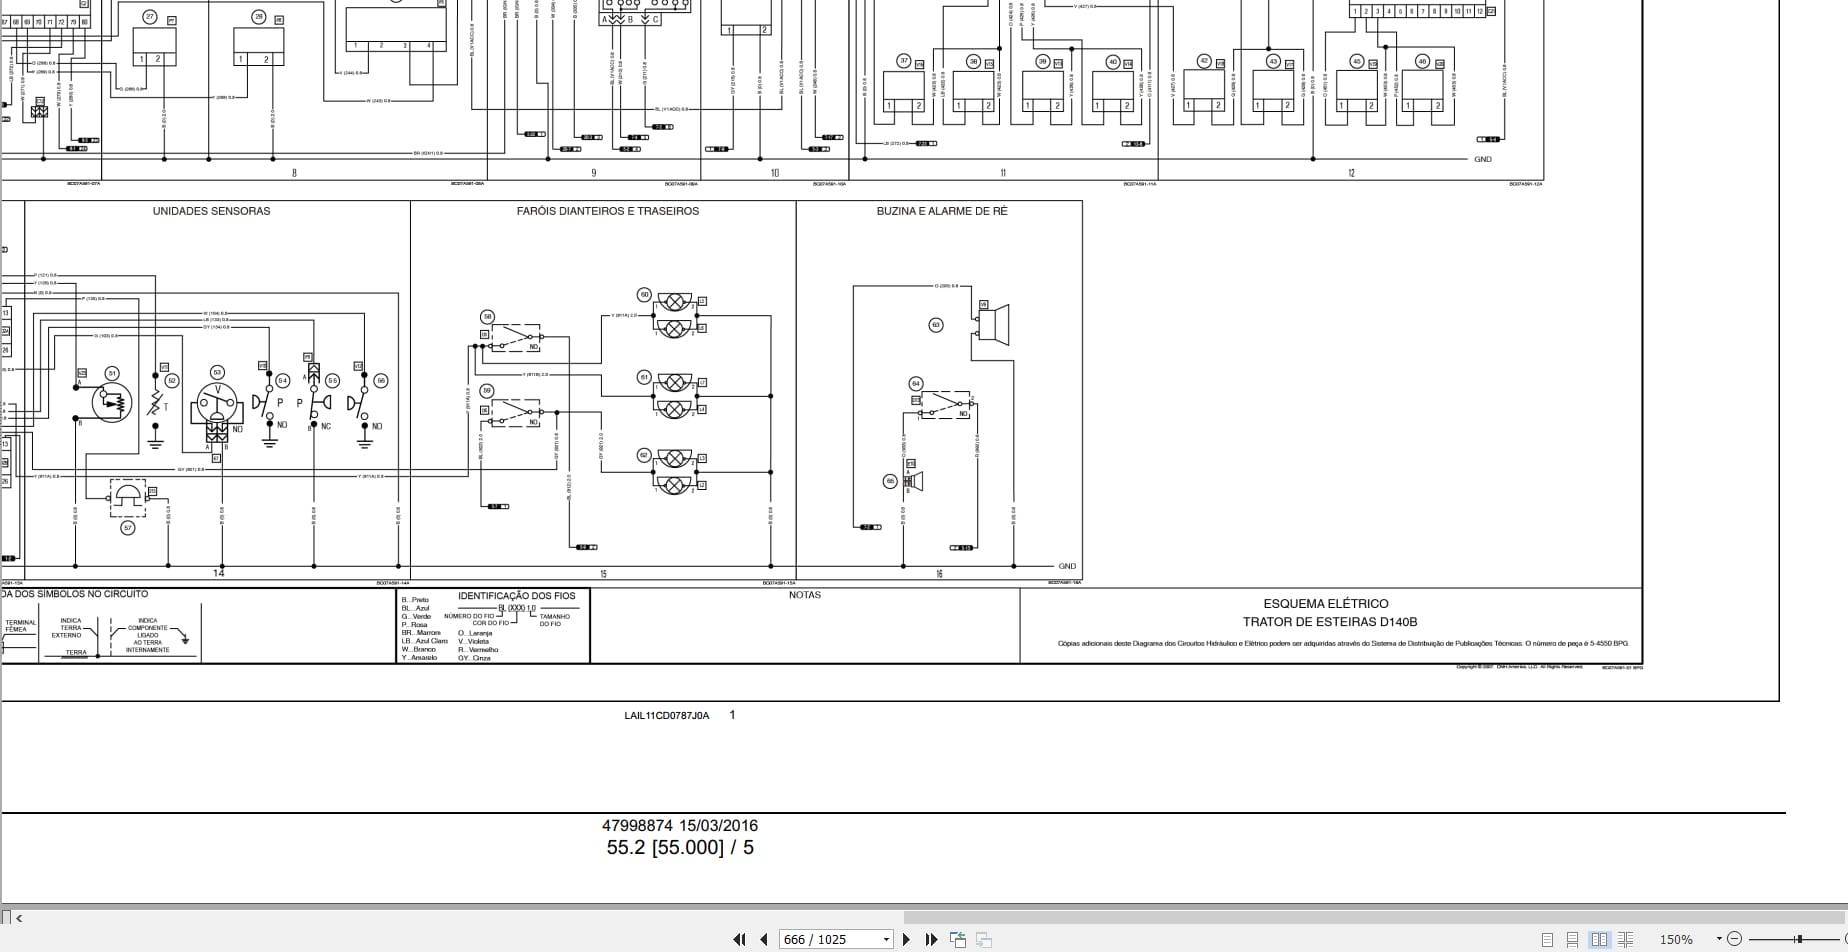Click the component 53 voltmeter symbol
The image size is (1848, 952).
tap(218, 404)
